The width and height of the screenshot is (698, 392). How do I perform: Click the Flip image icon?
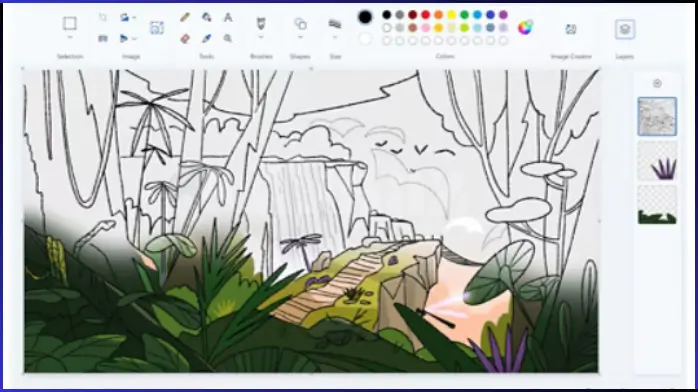coord(124,39)
